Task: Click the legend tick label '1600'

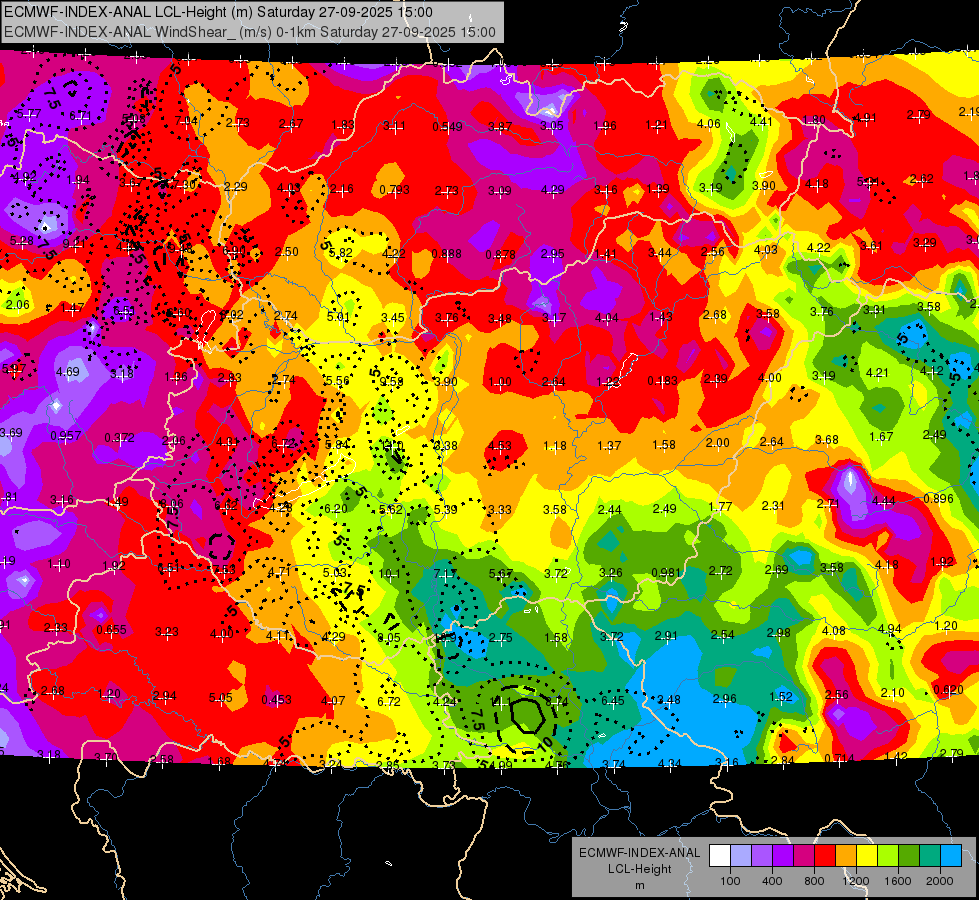Action: coord(897,881)
